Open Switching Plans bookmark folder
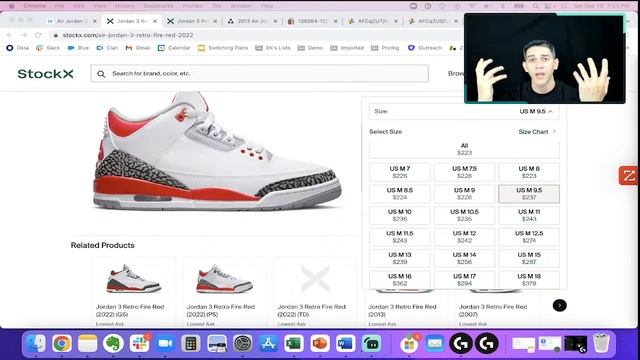Viewport: 640px width, 360px height. tap(223, 48)
